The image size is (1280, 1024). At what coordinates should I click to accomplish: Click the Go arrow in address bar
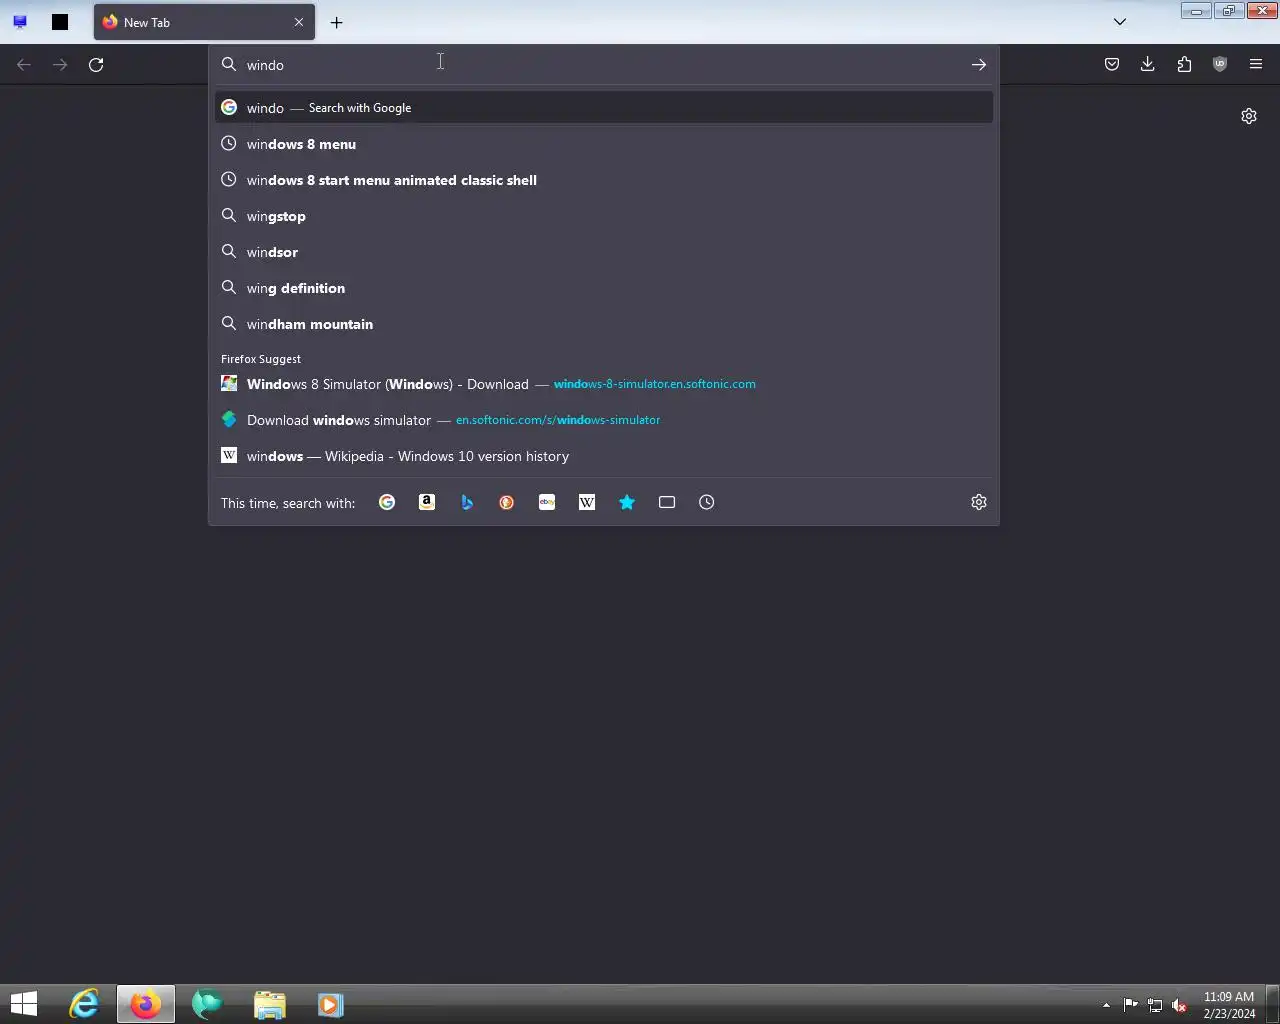click(979, 65)
